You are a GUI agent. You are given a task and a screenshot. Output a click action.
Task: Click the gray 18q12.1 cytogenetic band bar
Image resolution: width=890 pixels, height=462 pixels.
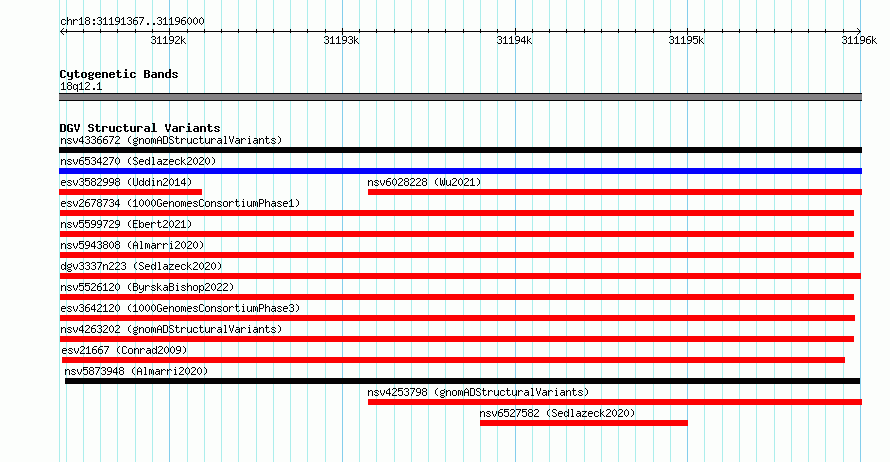(460, 97)
